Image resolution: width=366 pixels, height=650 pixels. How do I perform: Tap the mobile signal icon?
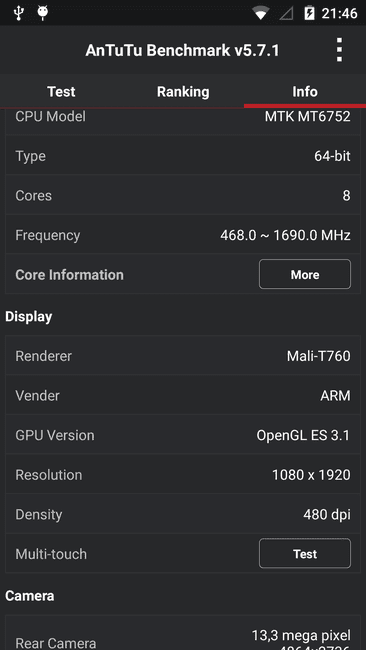tap(286, 14)
